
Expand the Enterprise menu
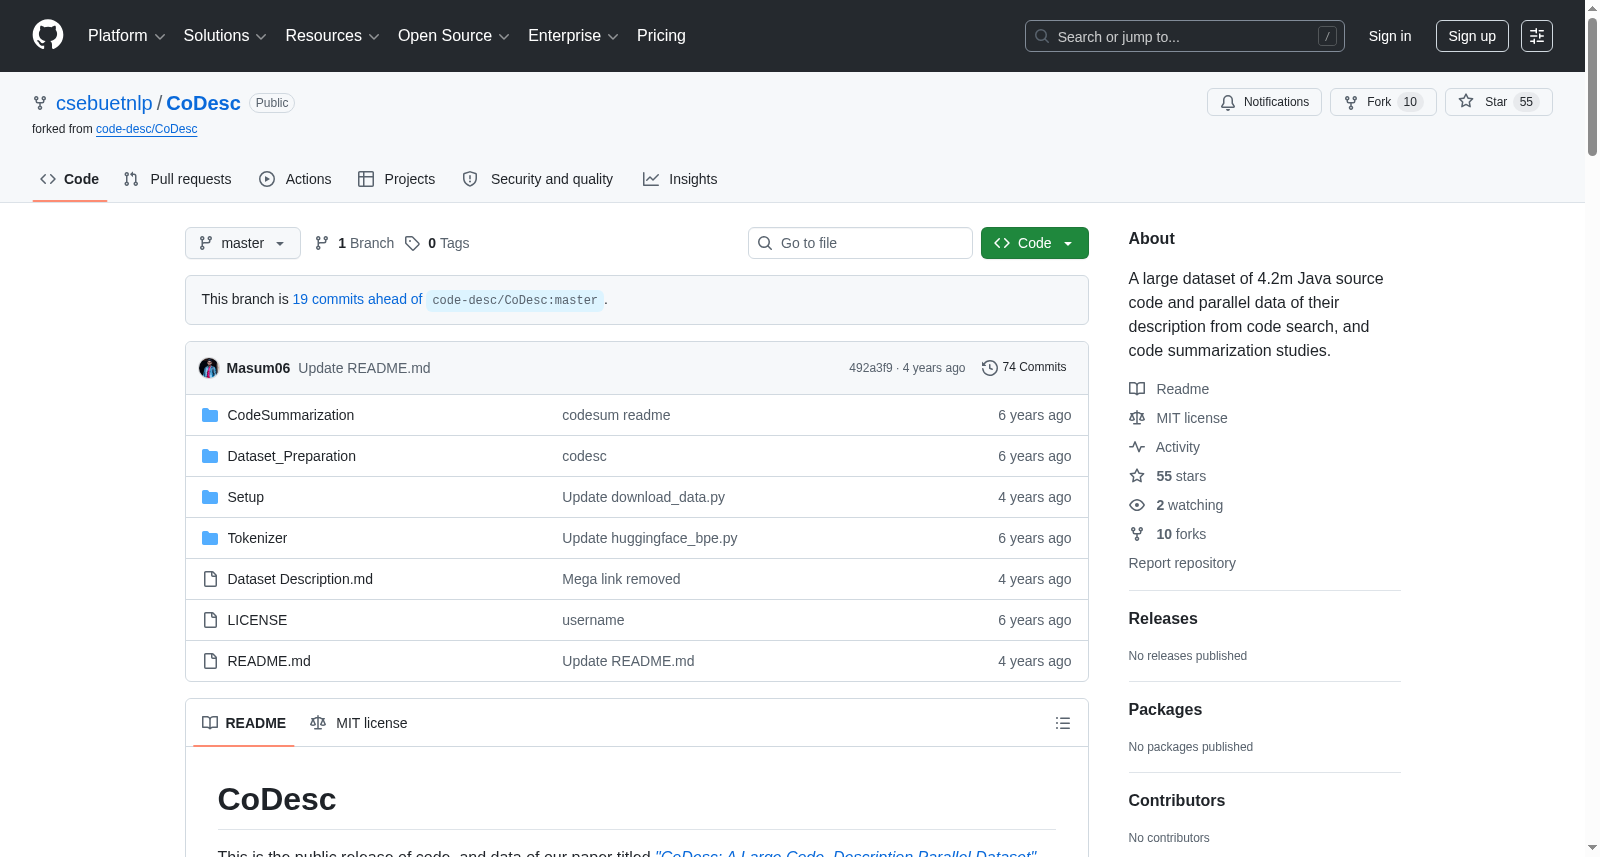573,36
